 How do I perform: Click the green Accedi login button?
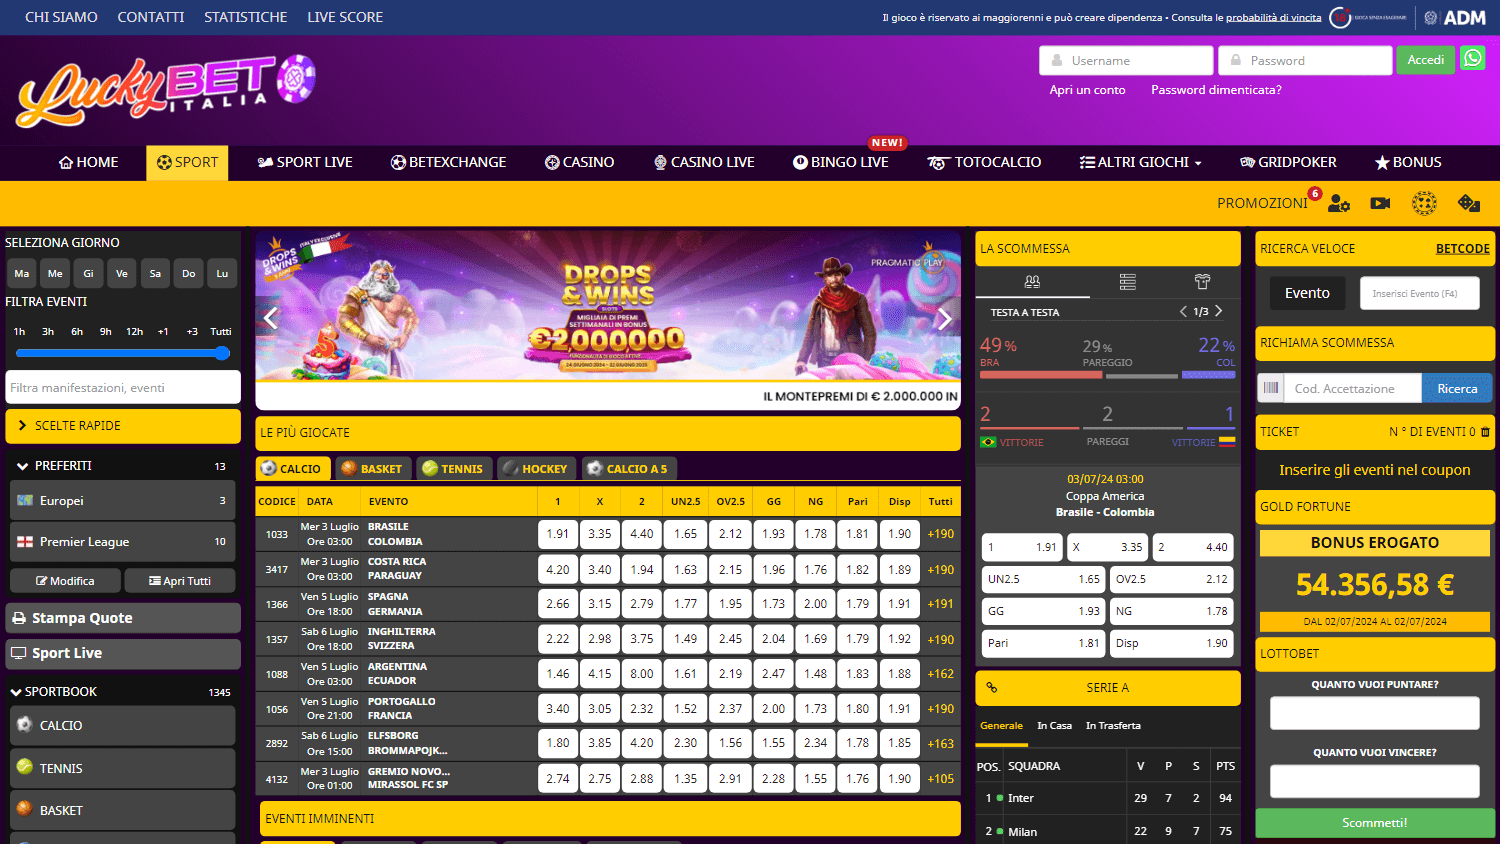(x=1425, y=60)
